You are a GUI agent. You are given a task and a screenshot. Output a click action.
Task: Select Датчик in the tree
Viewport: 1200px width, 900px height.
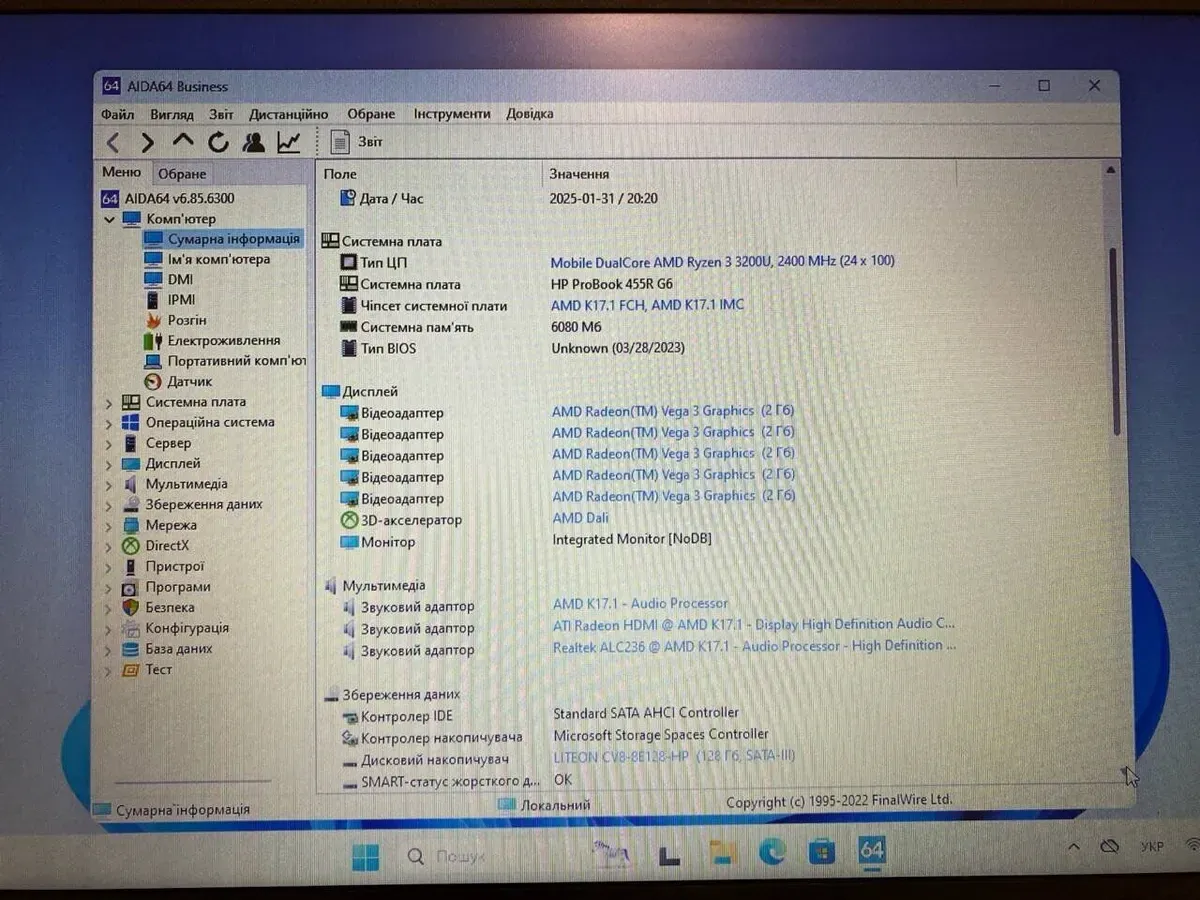coord(189,381)
